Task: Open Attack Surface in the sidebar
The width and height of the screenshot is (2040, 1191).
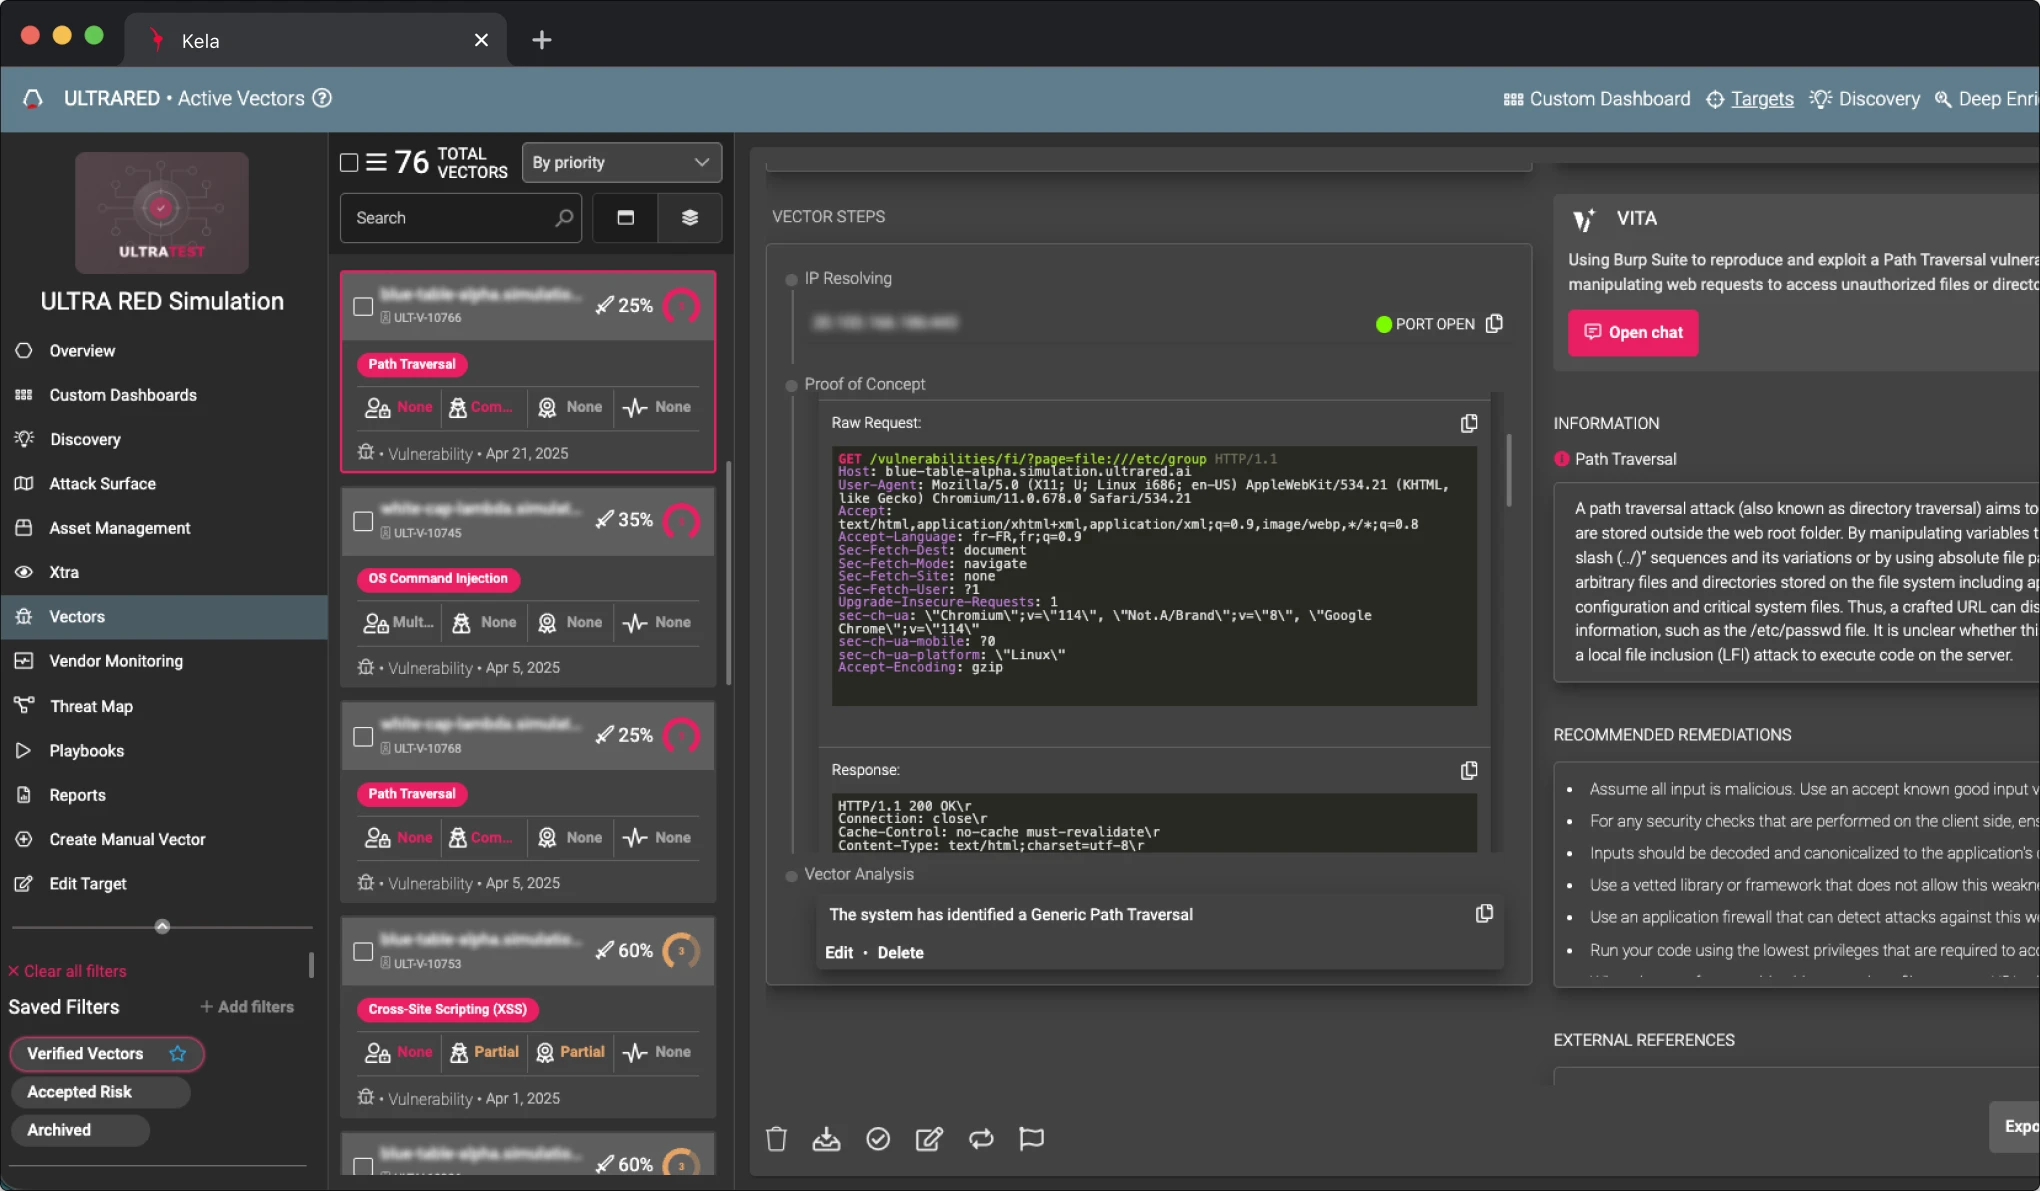Action: tap(163, 484)
